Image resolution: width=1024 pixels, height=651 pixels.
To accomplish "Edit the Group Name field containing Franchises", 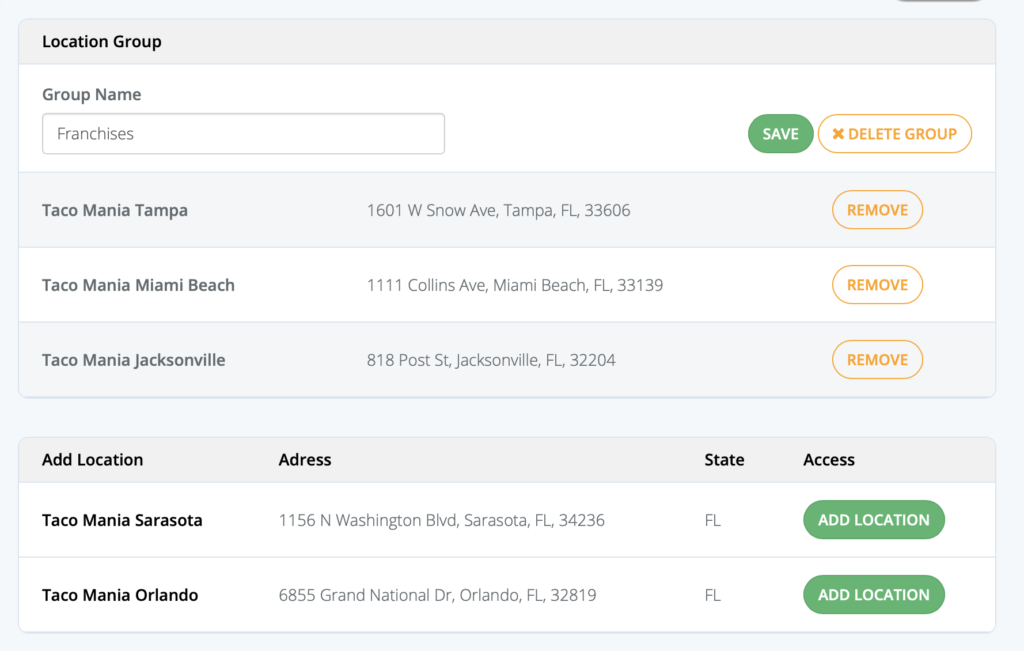I will 244,134.
